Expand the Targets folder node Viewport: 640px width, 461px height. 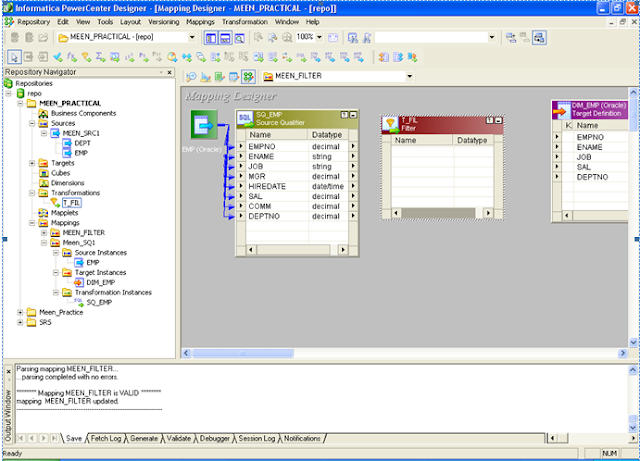pos(32,163)
